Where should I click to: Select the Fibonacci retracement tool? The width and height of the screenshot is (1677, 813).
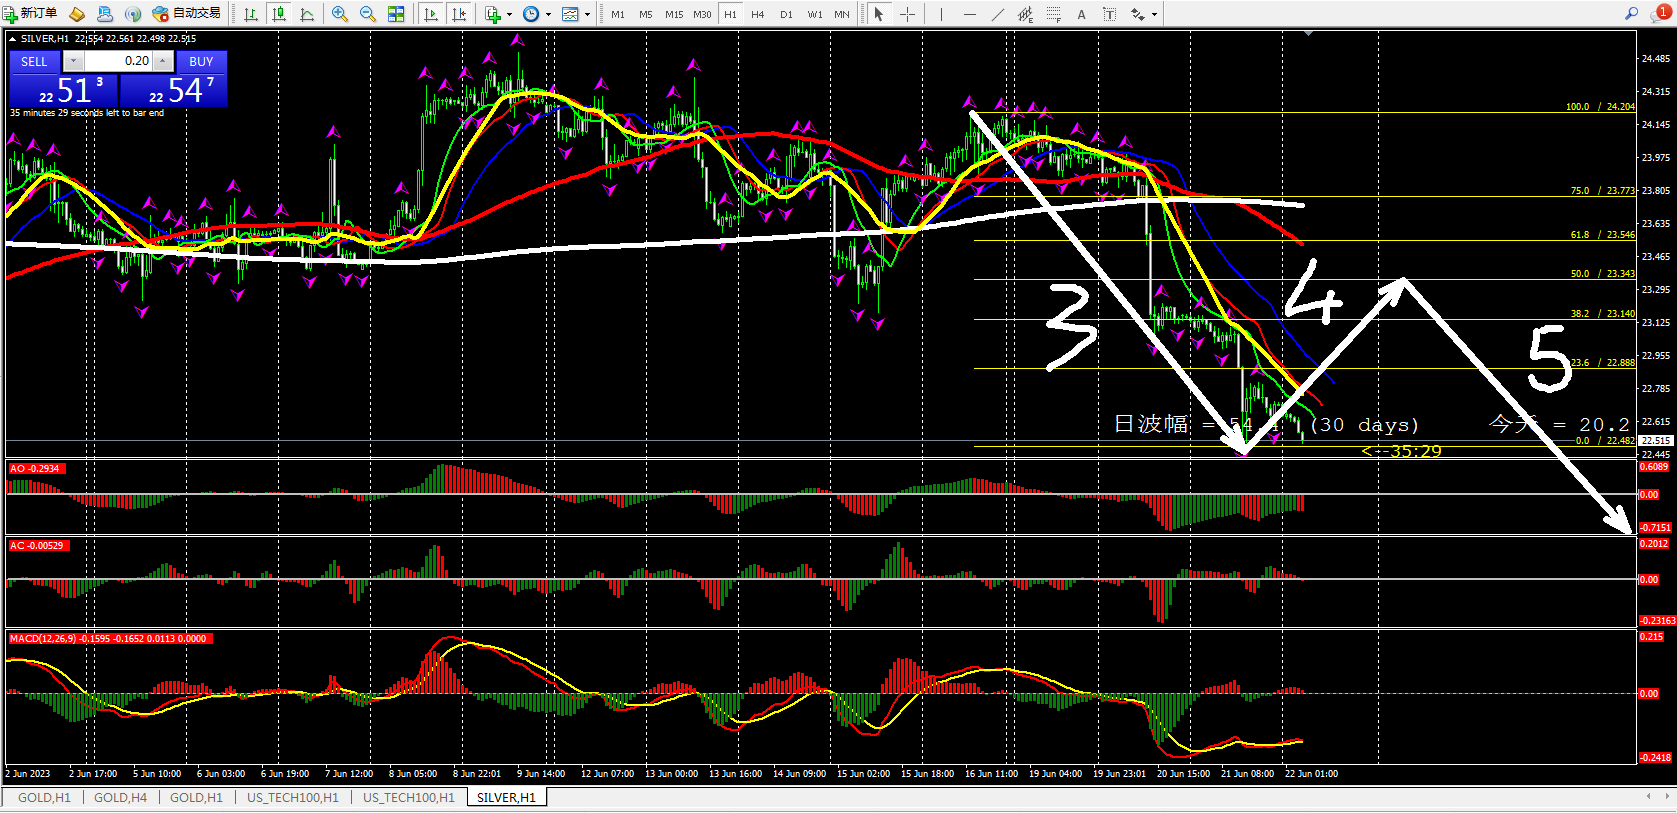(x=1053, y=14)
